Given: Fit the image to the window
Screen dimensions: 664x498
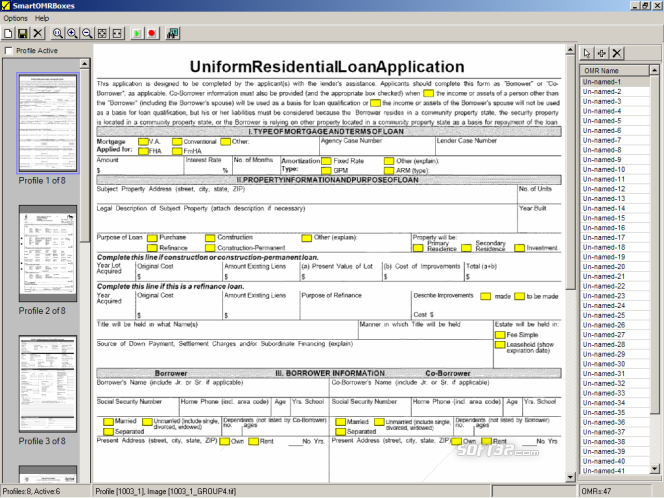Looking at the screenshot, I should click(102, 33).
